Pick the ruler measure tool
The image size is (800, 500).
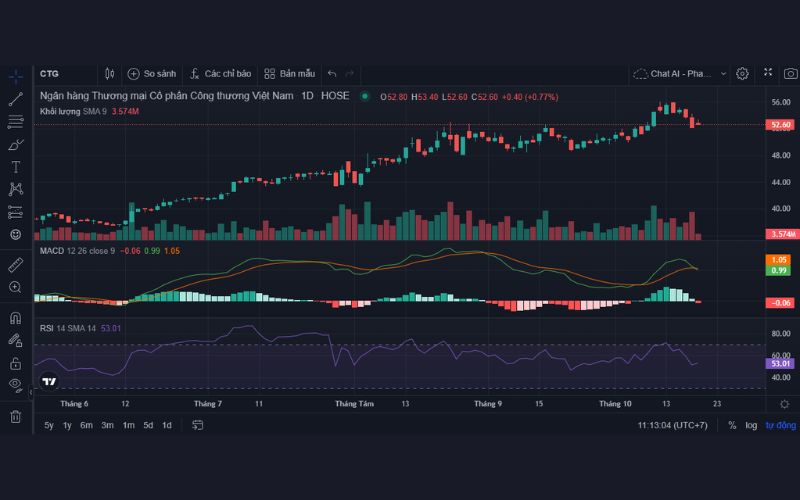15,265
